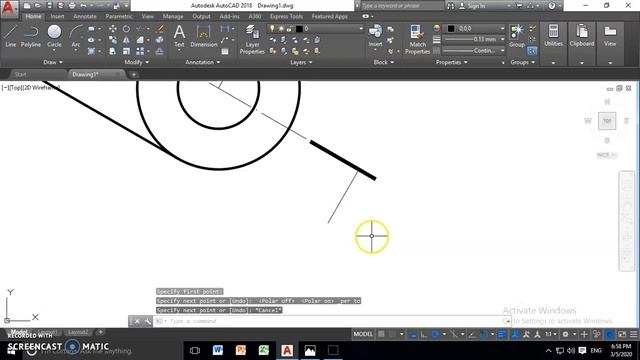Click the customization menu in status bar
The image size is (640, 360).
pos(633,334)
